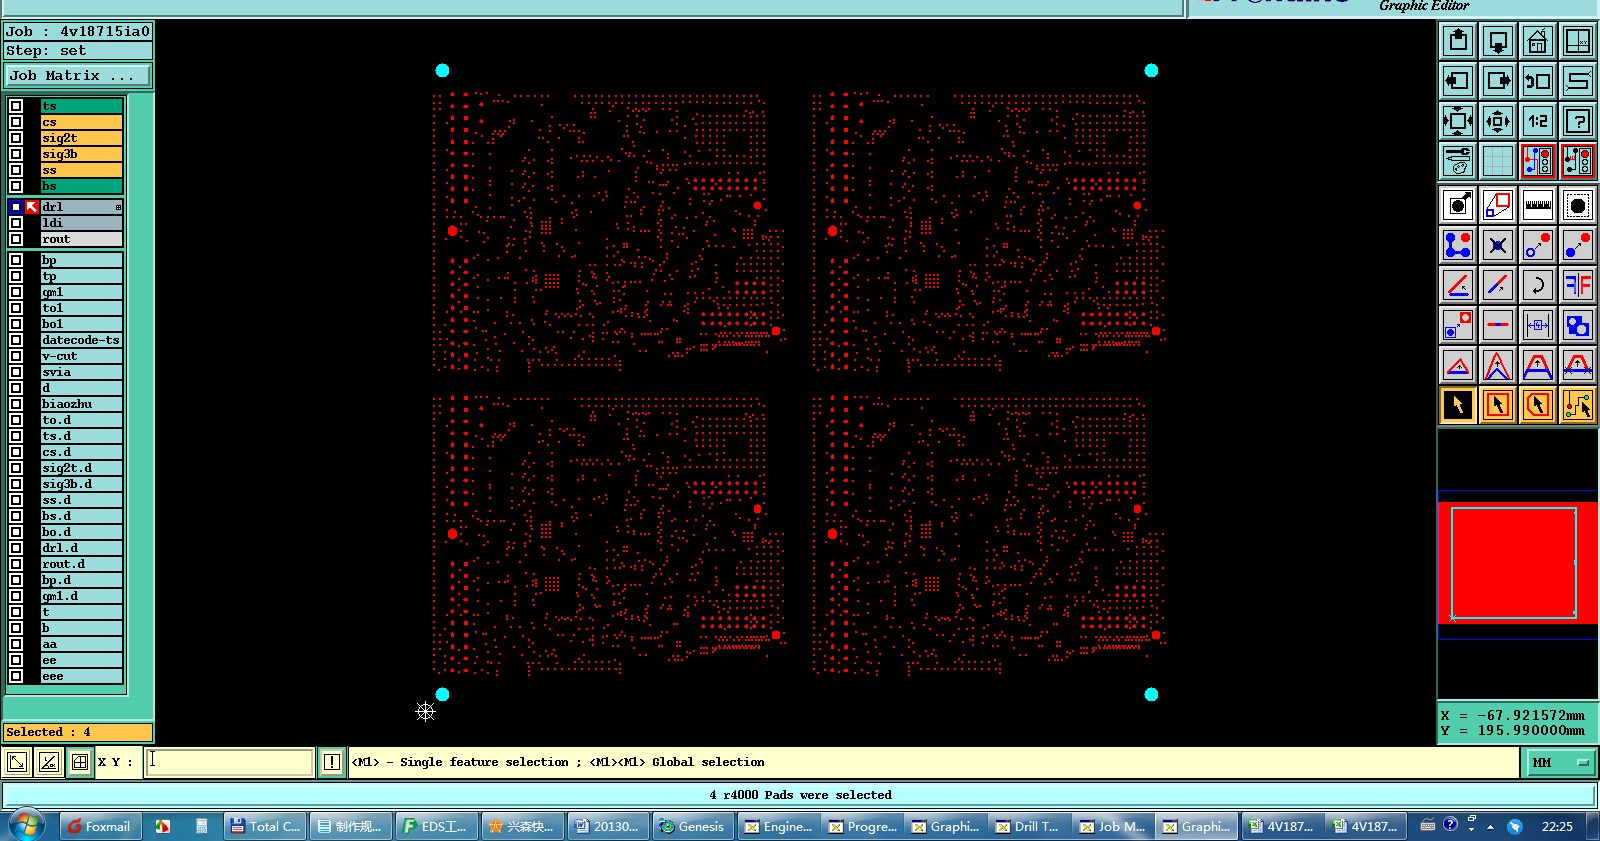Switch to Total C... taskbar window
The height and width of the screenshot is (841, 1600).
[264, 826]
